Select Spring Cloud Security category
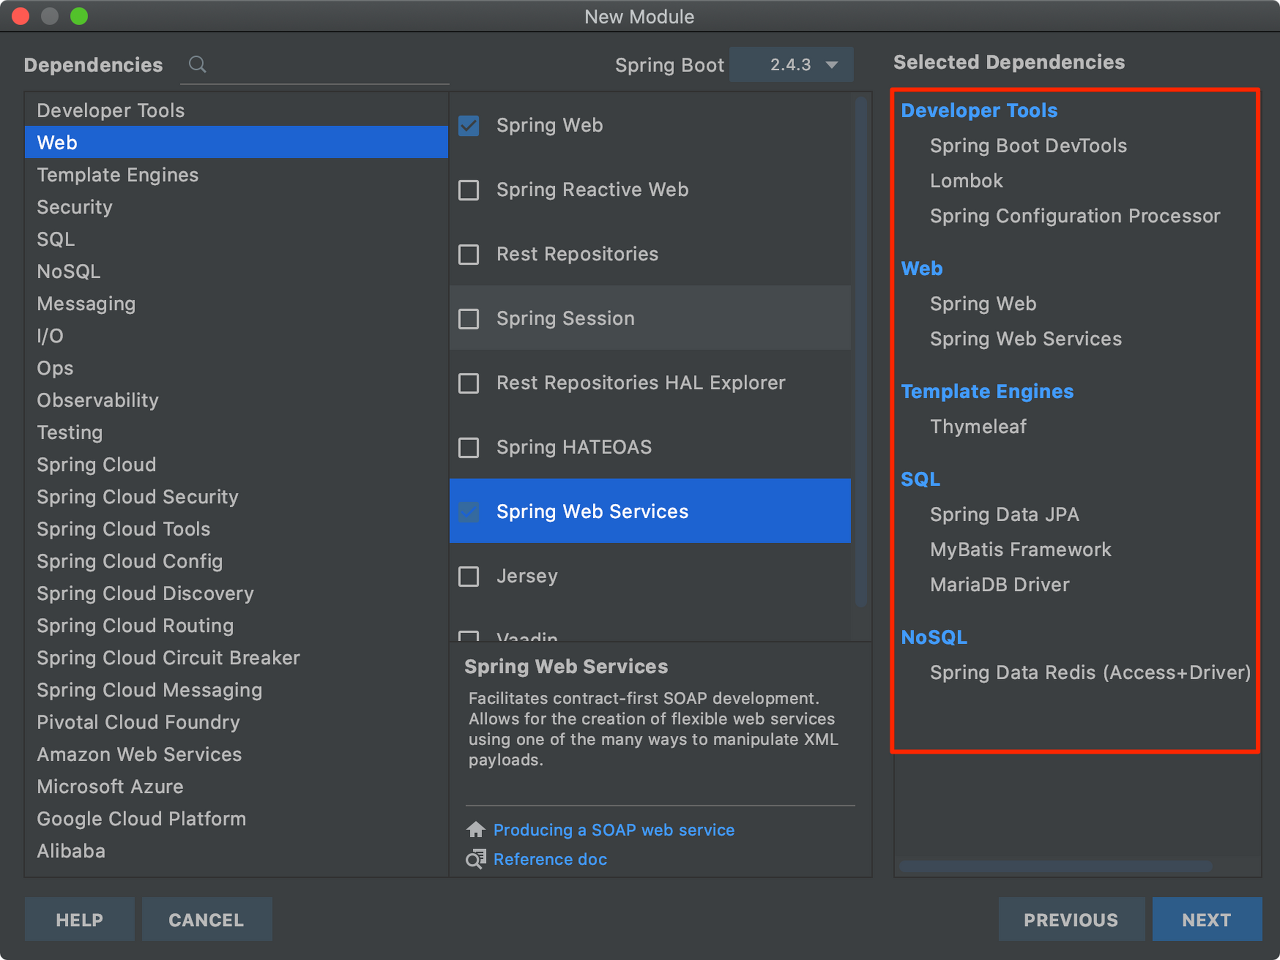Image resolution: width=1280 pixels, height=960 pixels. click(236, 497)
